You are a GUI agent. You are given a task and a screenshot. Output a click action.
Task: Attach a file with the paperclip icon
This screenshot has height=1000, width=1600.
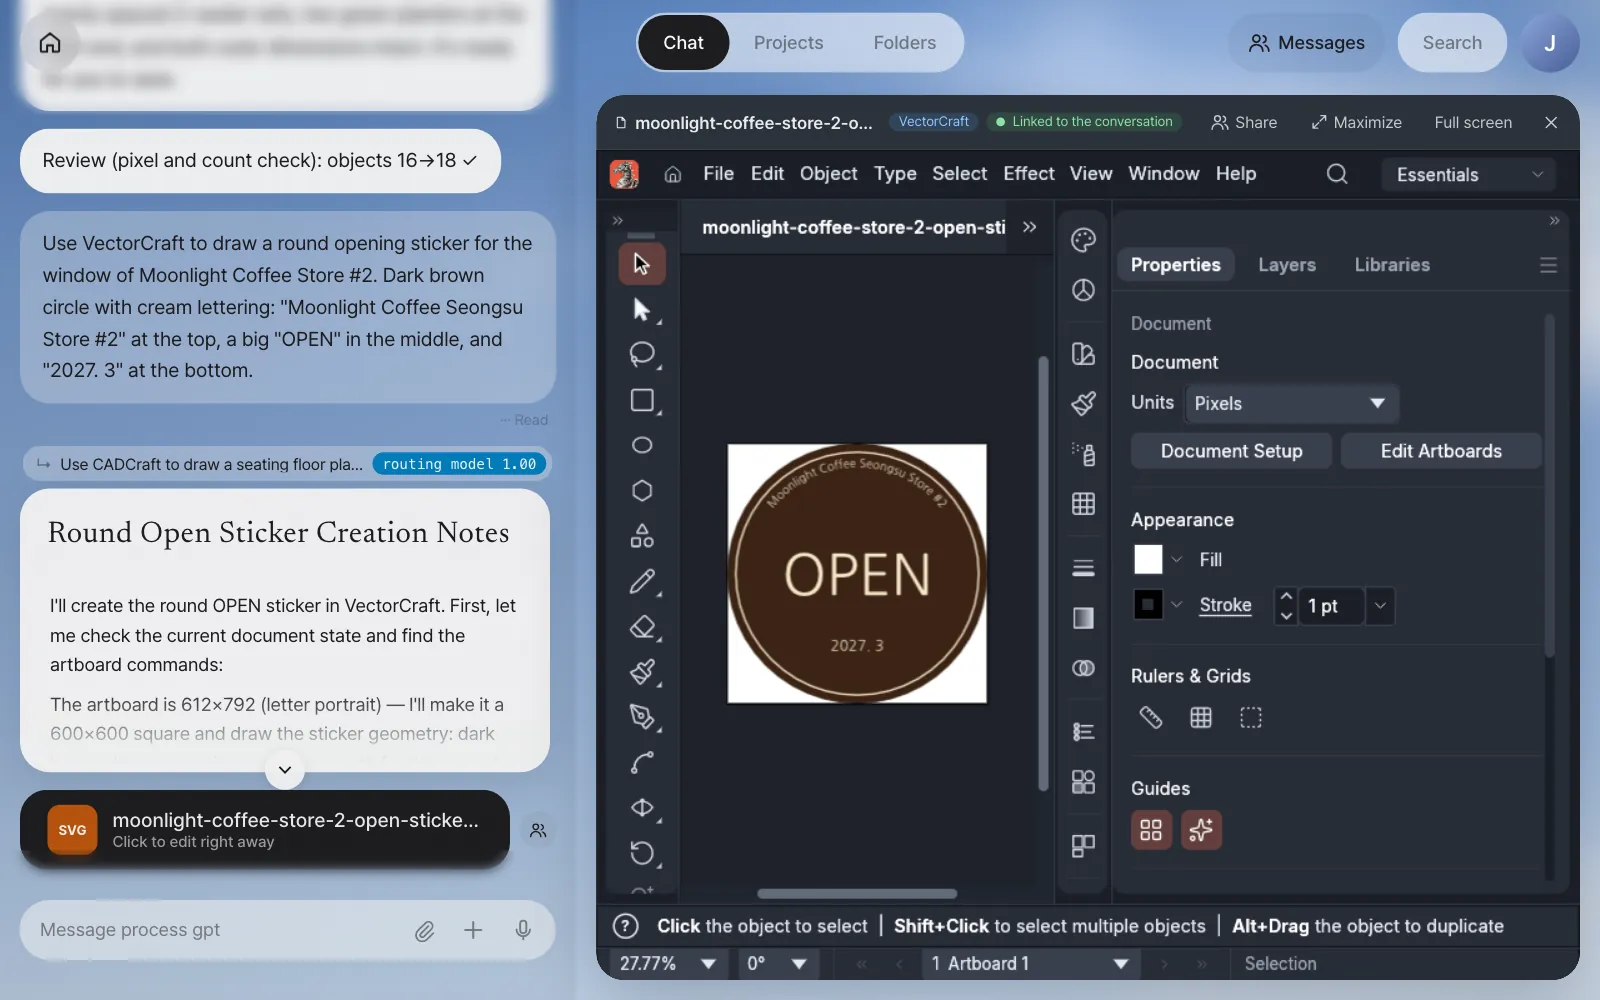(x=425, y=931)
